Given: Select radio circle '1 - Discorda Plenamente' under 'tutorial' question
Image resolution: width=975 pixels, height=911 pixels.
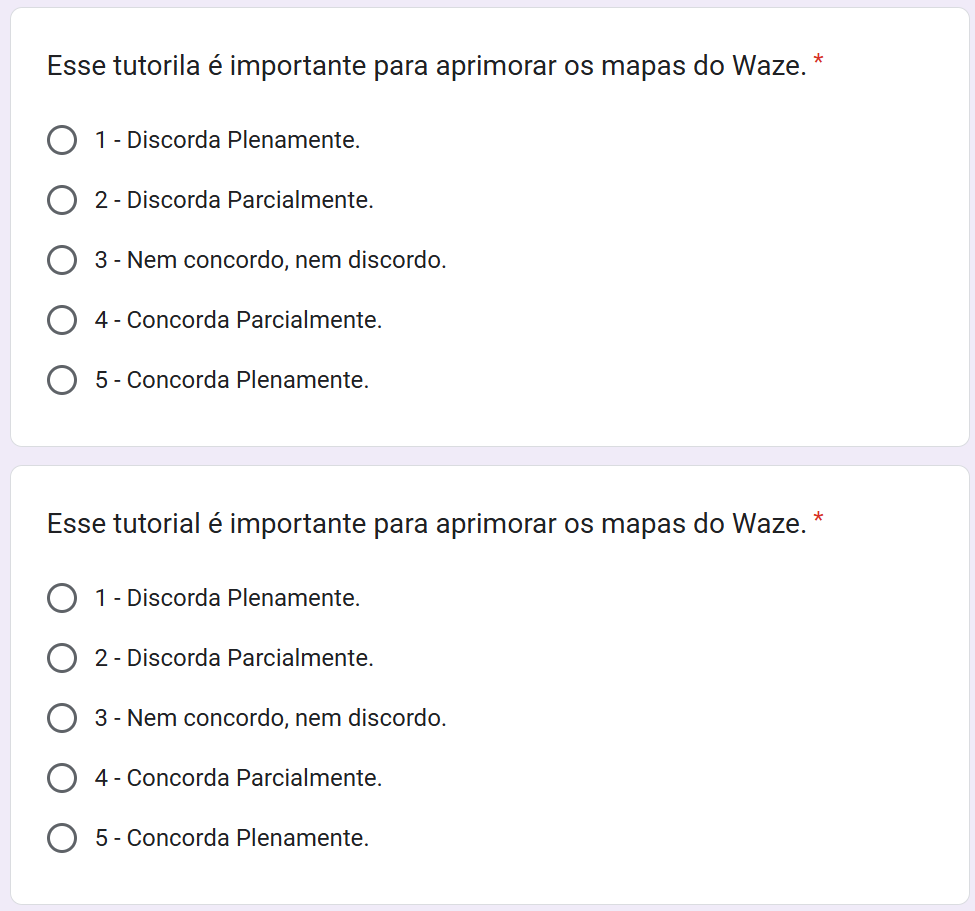Looking at the screenshot, I should coord(62,598).
